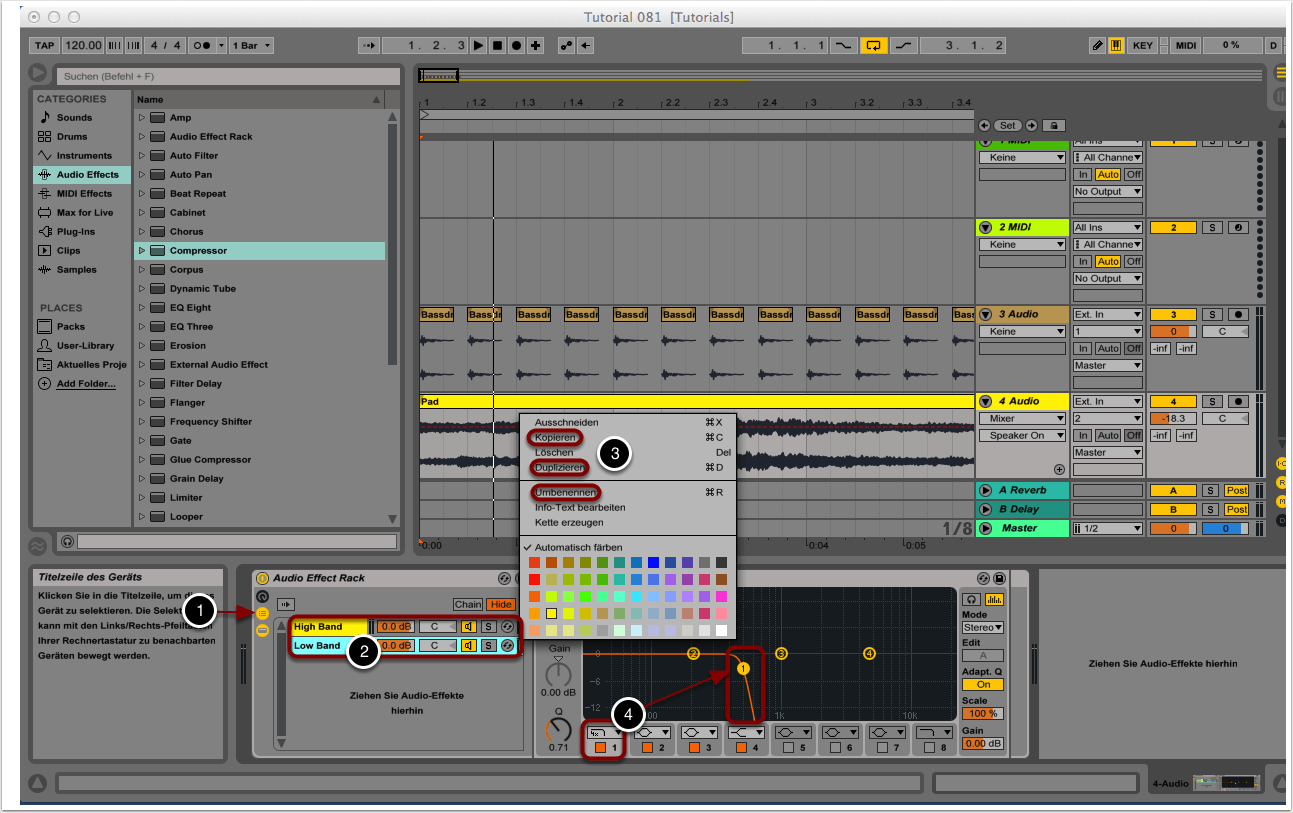
Task: Toggle the EQ filter 1 activator box
Action: point(600,747)
